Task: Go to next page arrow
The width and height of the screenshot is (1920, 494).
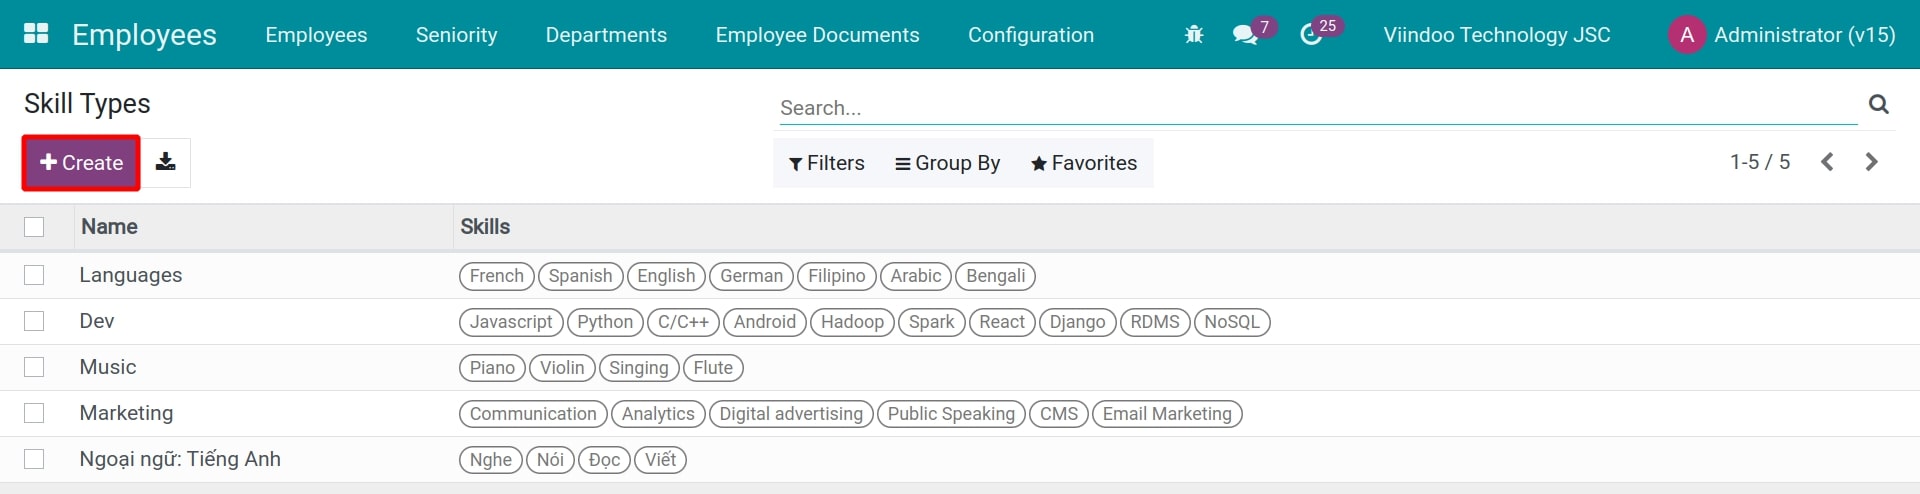Action: (1871, 162)
